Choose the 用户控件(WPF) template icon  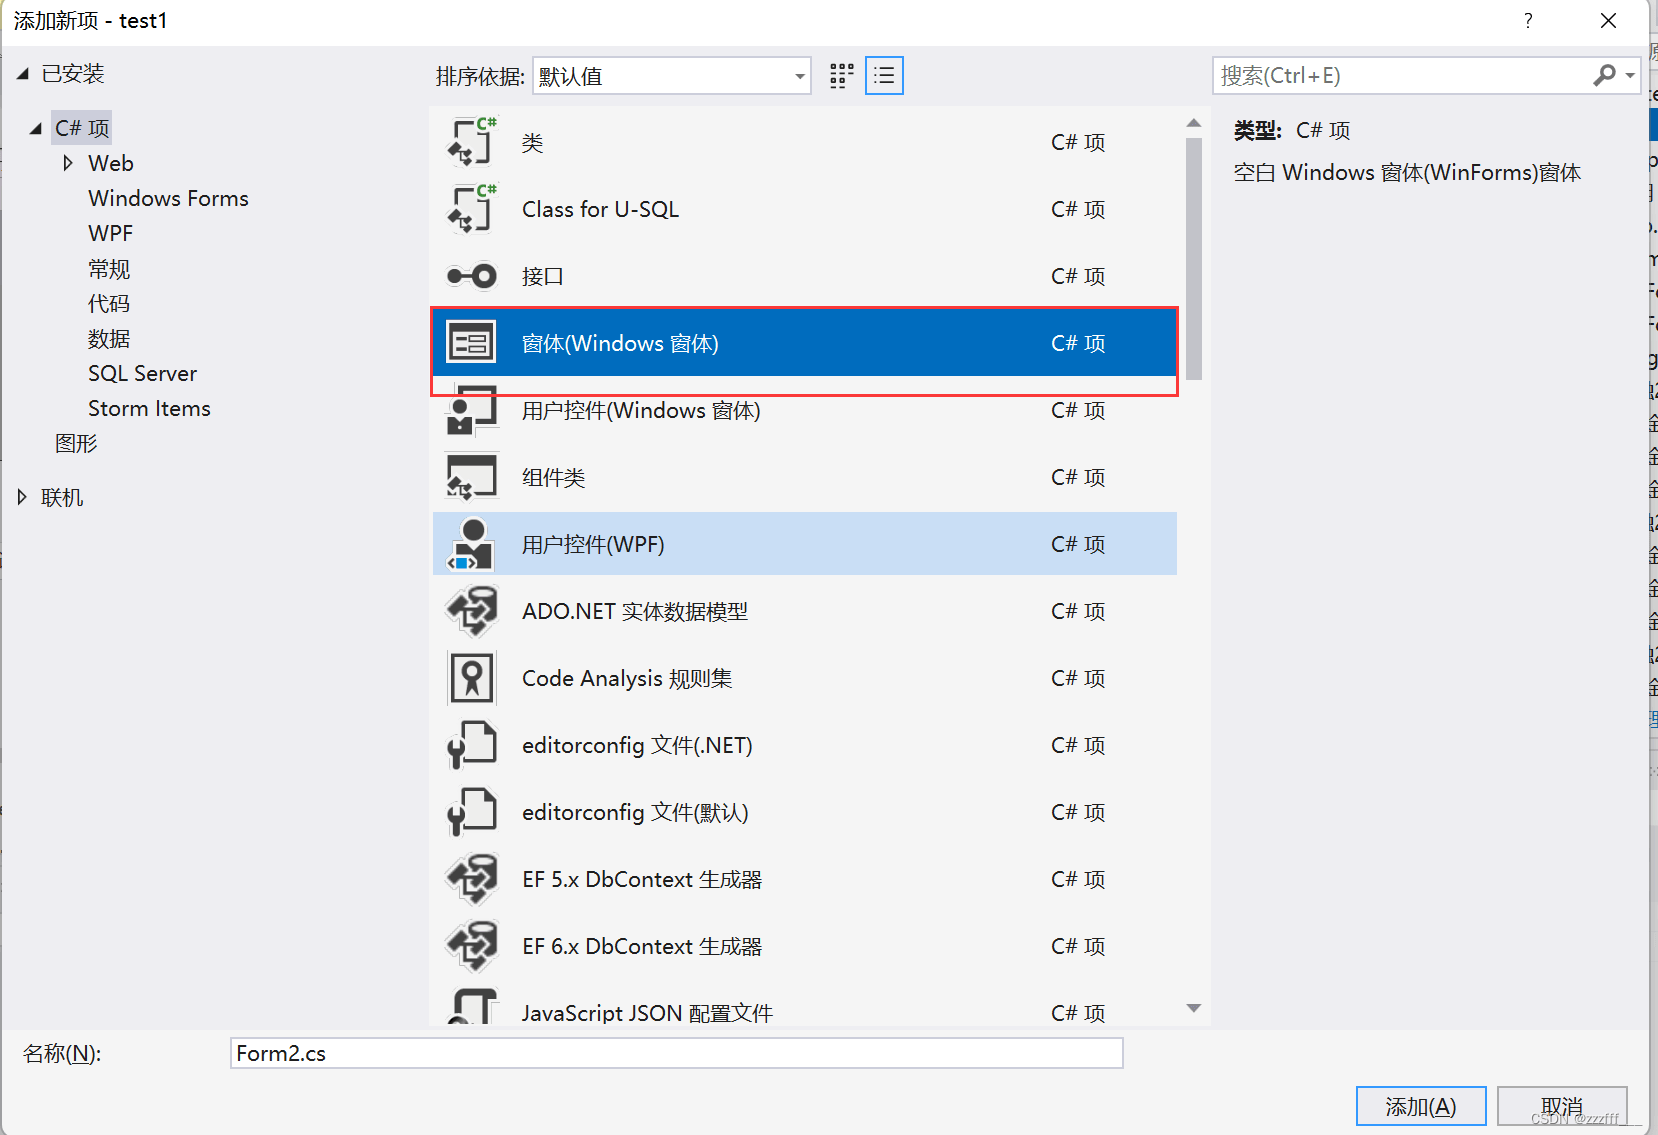[471, 543]
